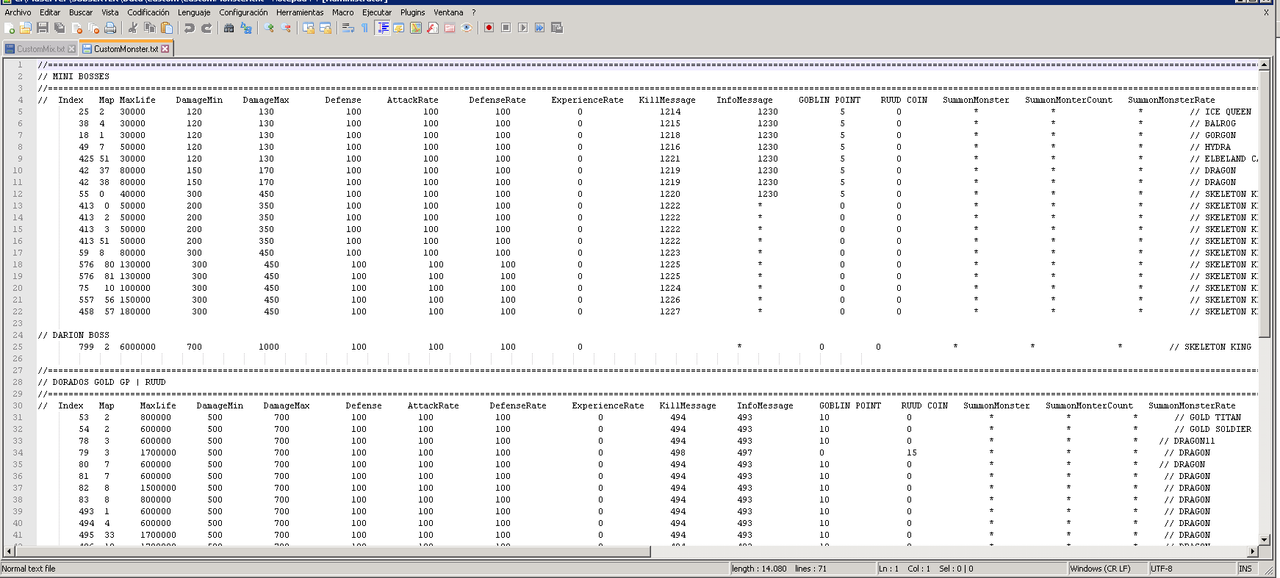Save the current file via toolbar
Viewport: 1280px width, 578px height.
[42, 28]
